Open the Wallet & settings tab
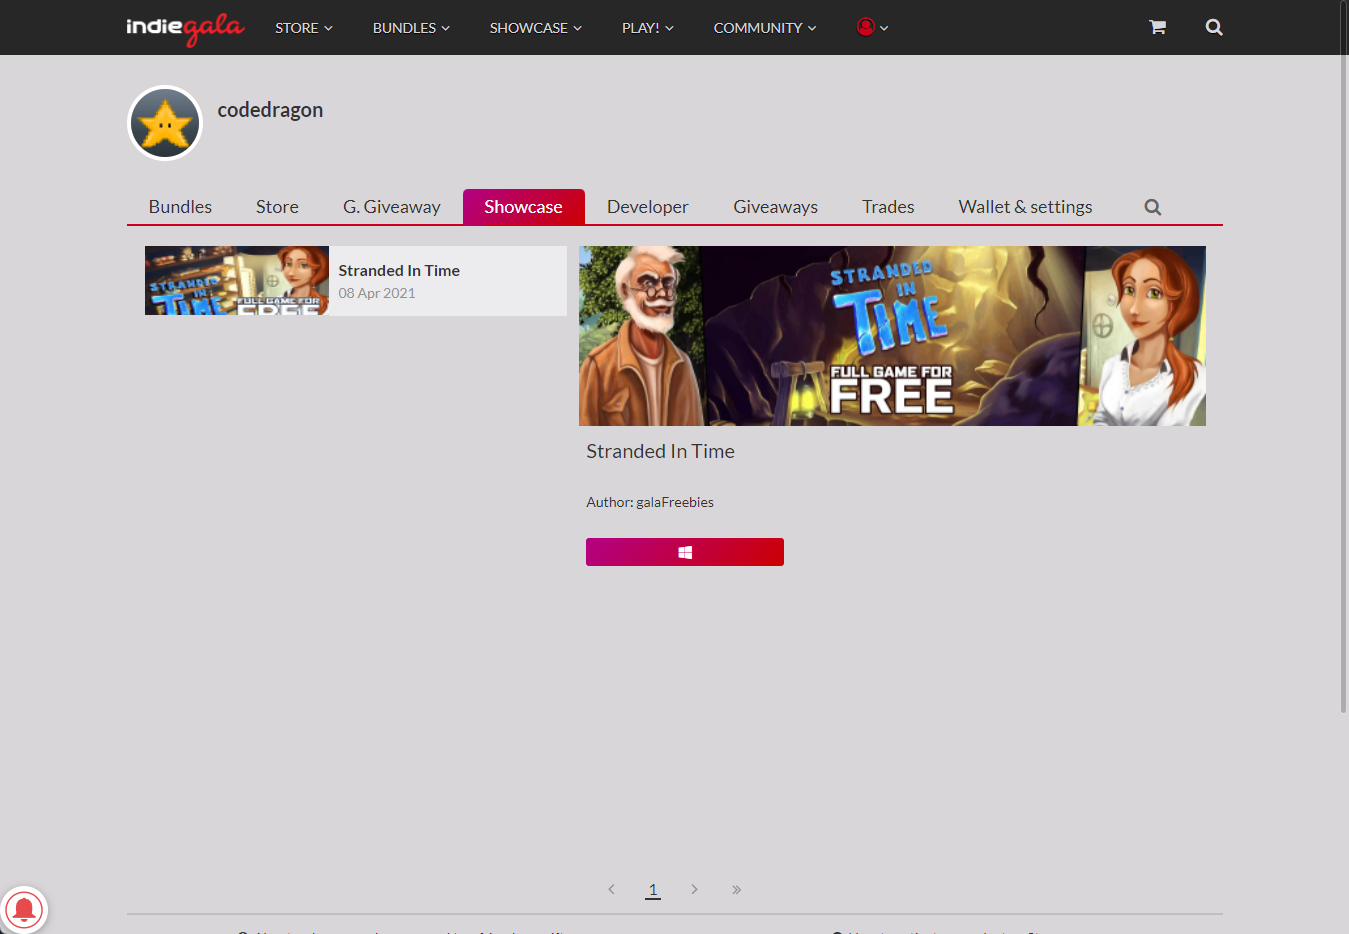Screen dimensions: 1349x934 click(x=1025, y=207)
